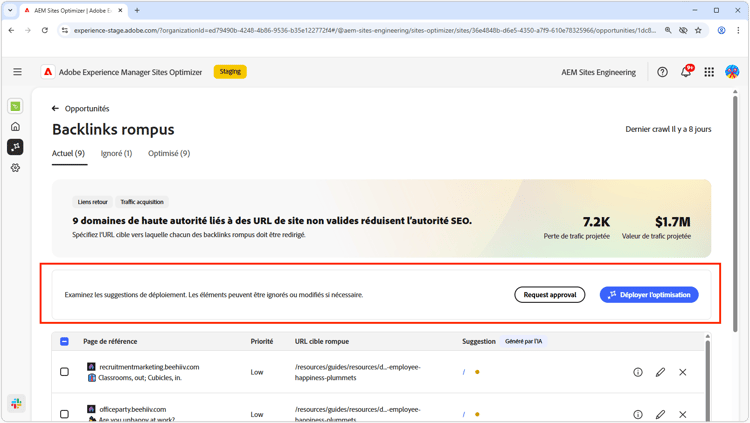
Task: Show info for officeparty.beehiiv.com row
Action: [x=638, y=414]
